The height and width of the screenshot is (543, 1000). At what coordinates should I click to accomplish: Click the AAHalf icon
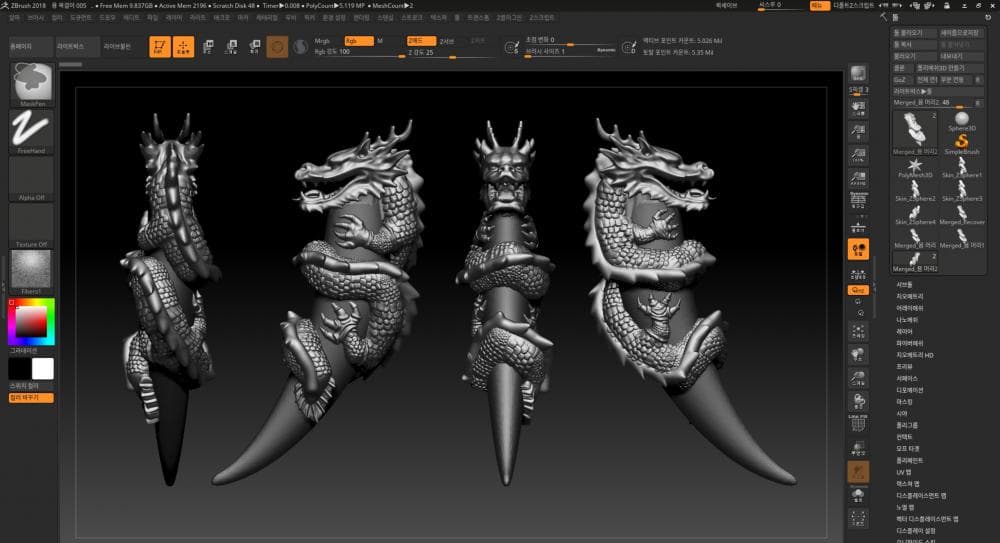858,178
